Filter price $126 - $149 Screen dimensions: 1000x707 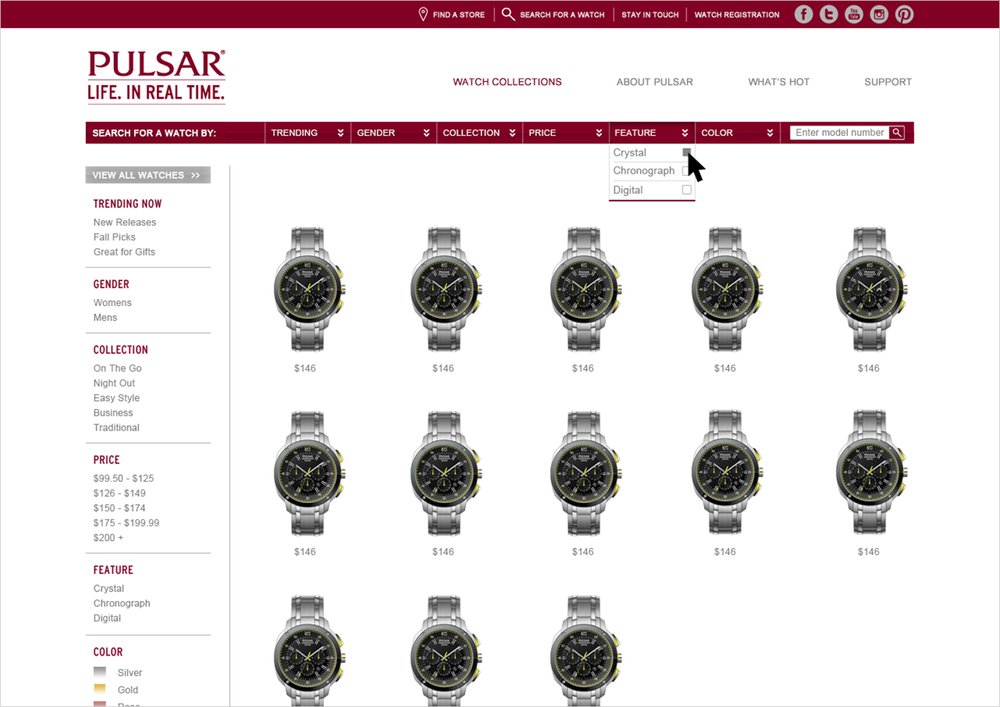point(119,493)
